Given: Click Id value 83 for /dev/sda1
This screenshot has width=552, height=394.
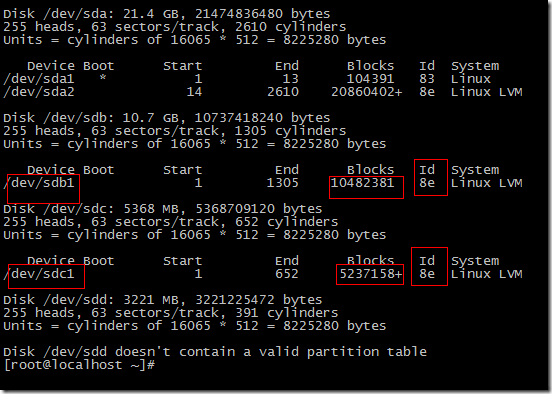Looking at the screenshot, I should [427, 79].
